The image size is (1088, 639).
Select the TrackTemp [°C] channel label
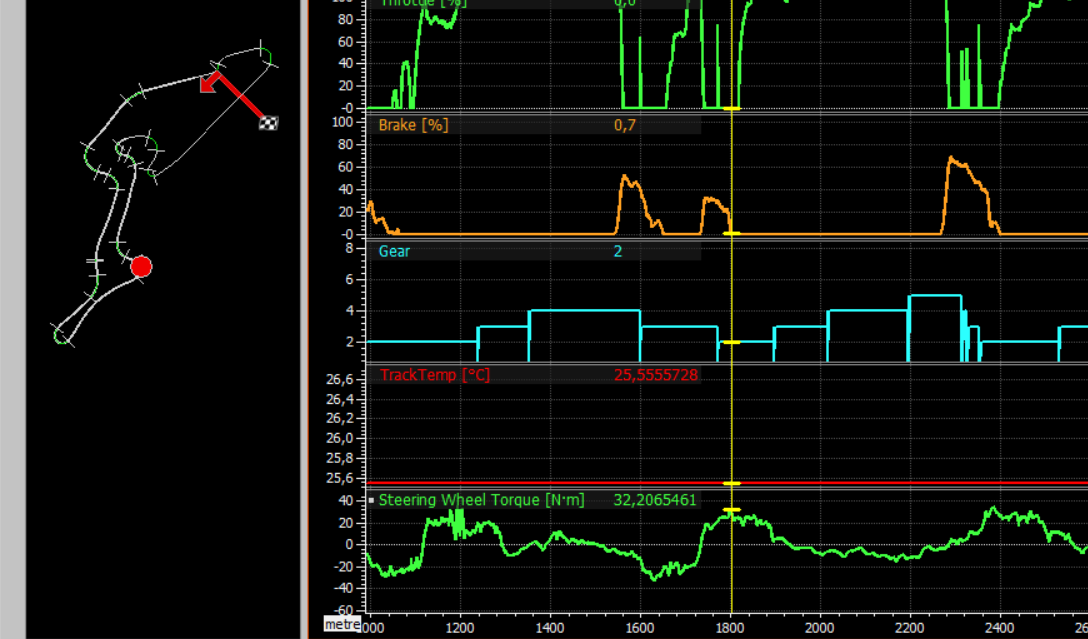(434, 375)
